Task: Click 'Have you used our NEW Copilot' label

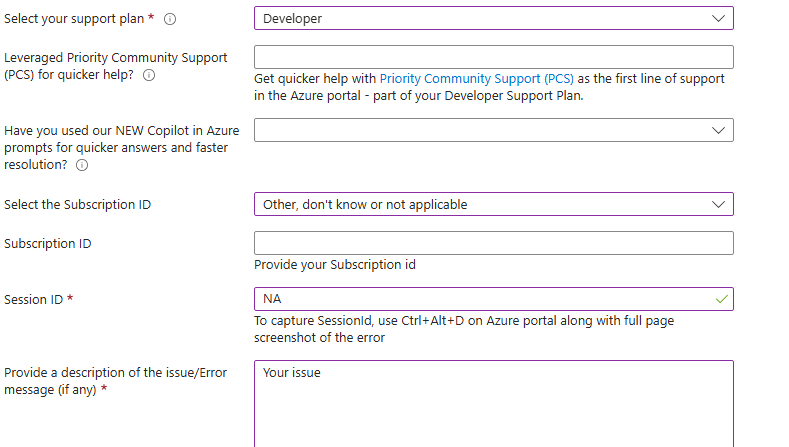Action: [x=121, y=147]
